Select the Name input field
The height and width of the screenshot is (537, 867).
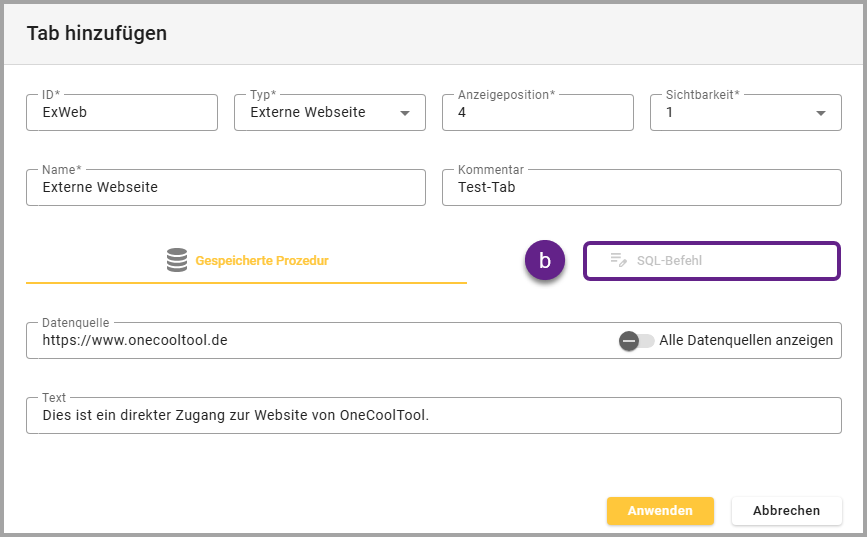pos(226,187)
